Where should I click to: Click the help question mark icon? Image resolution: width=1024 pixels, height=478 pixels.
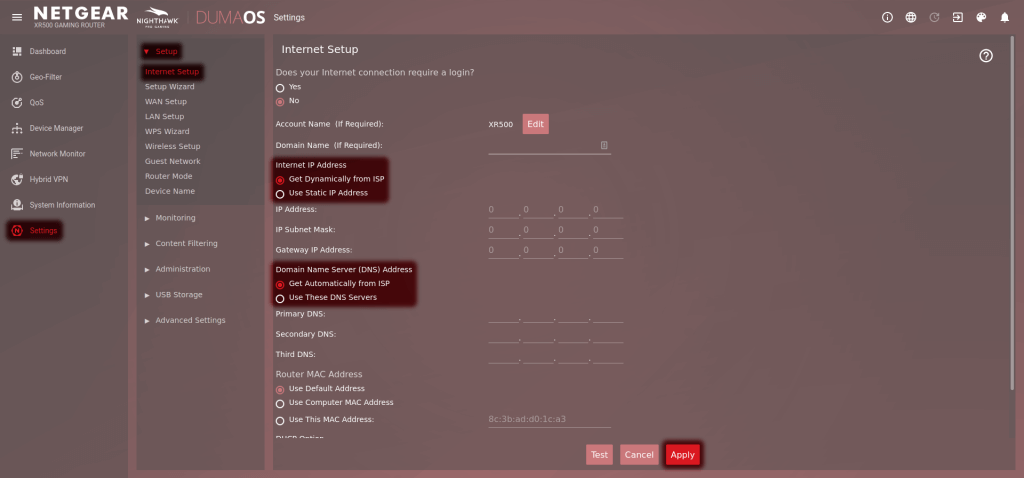click(x=986, y=56)
